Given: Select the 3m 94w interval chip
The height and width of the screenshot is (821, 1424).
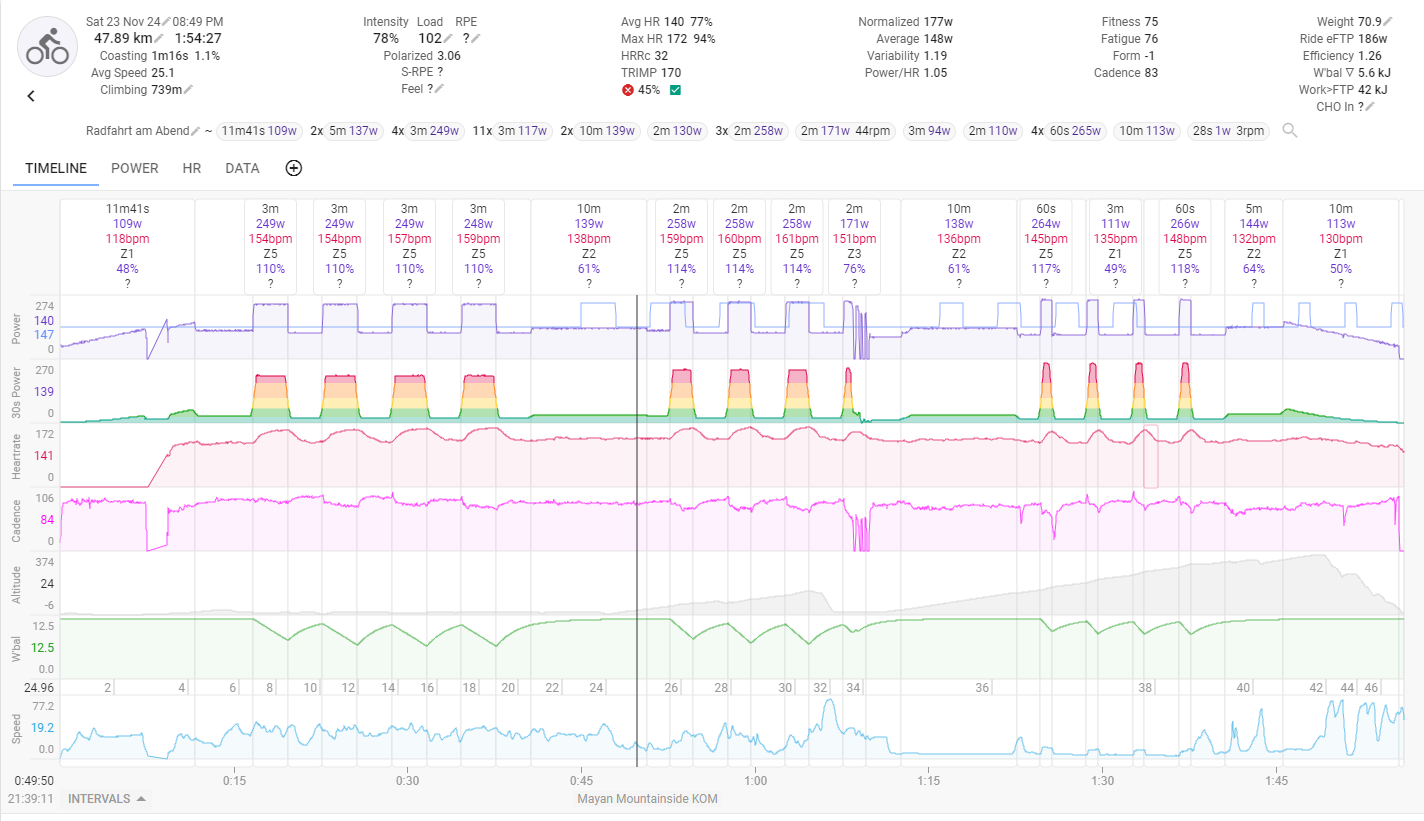Looking at the screenshot, I should coord(929,131).
